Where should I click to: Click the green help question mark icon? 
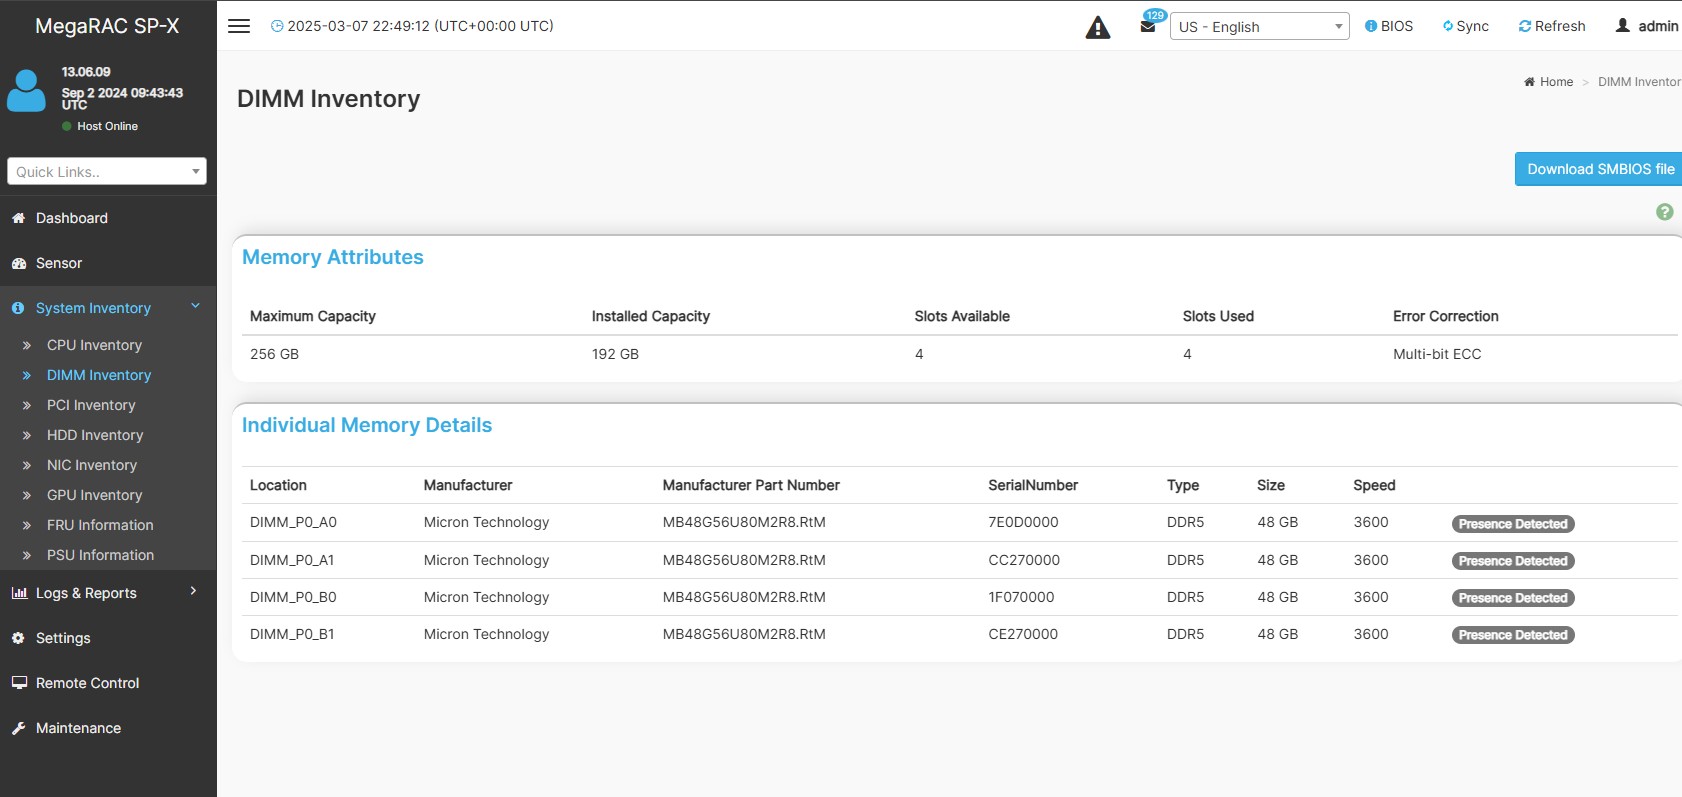pyautogui.click(x=1664, y=212)
